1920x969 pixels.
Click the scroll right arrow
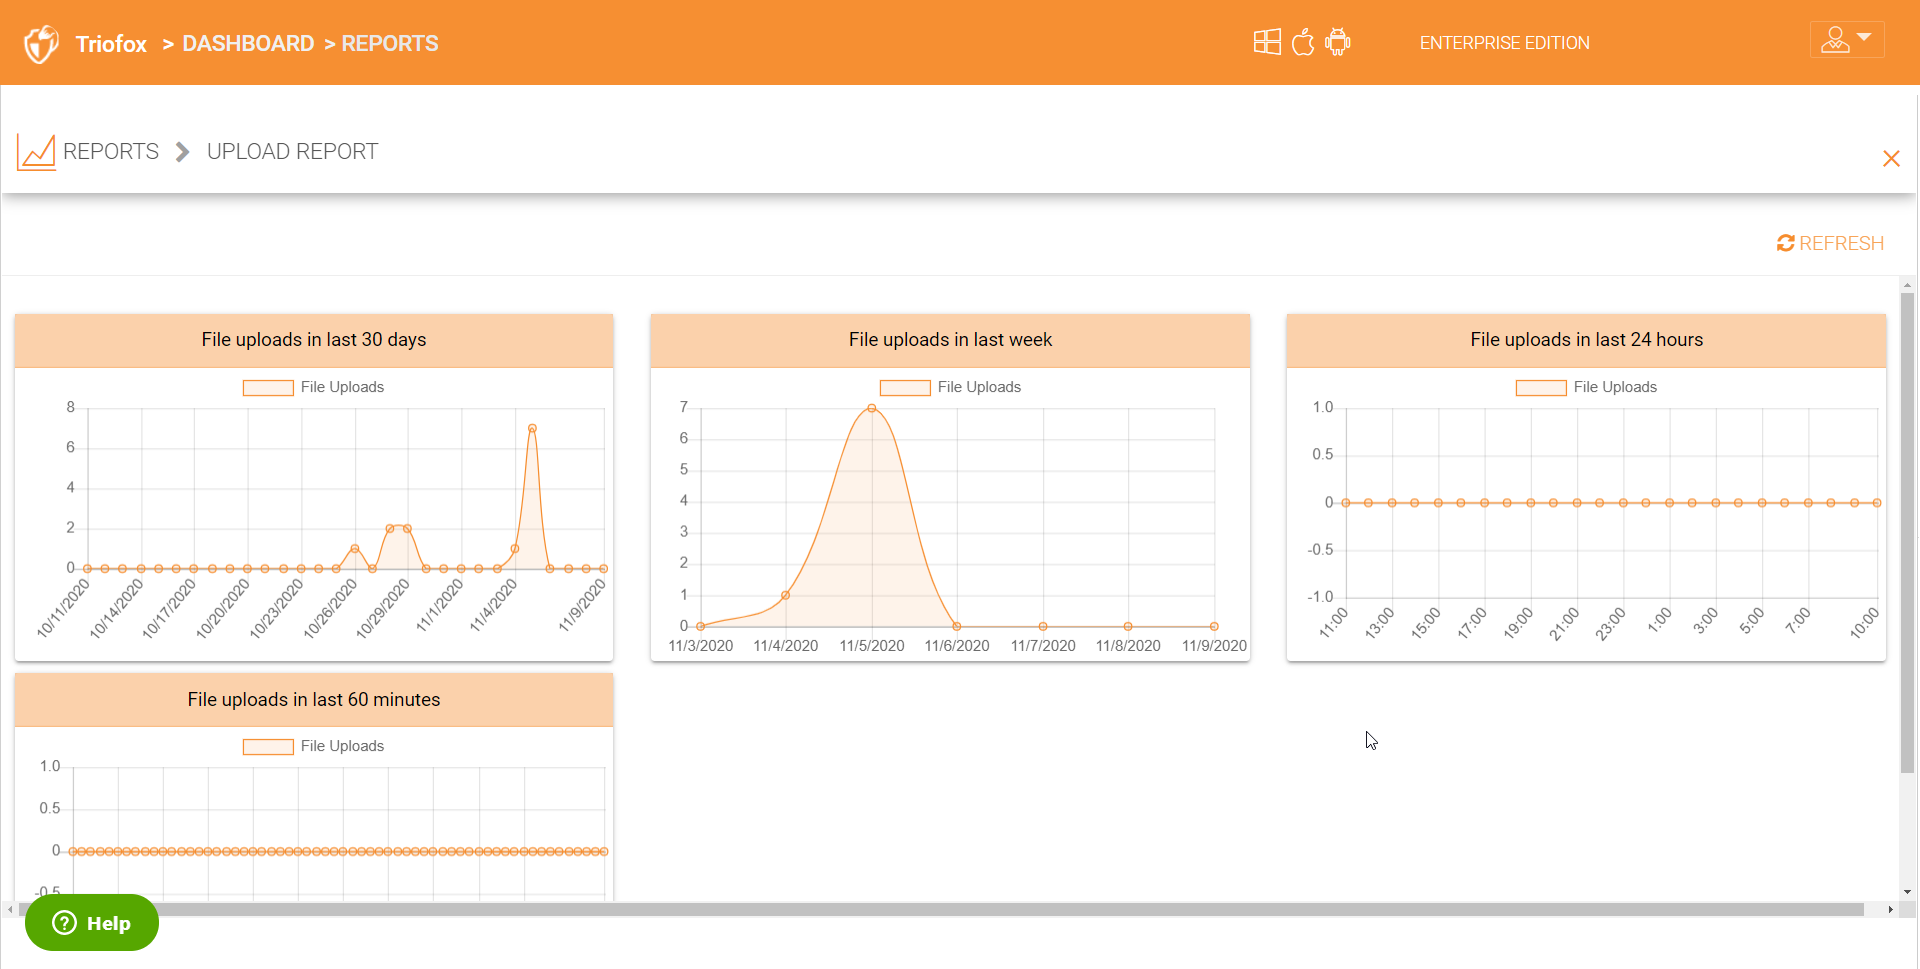1890,909
